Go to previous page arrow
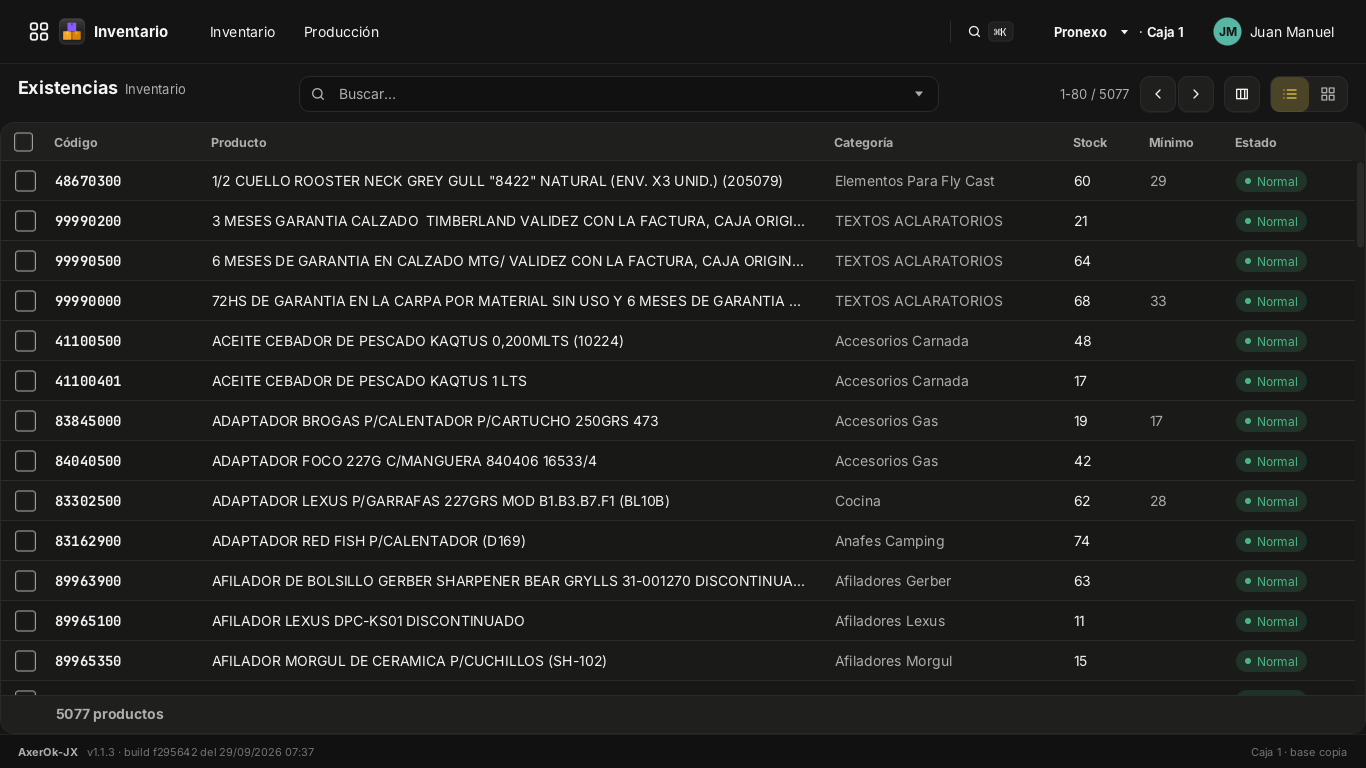 point(1158,94)
